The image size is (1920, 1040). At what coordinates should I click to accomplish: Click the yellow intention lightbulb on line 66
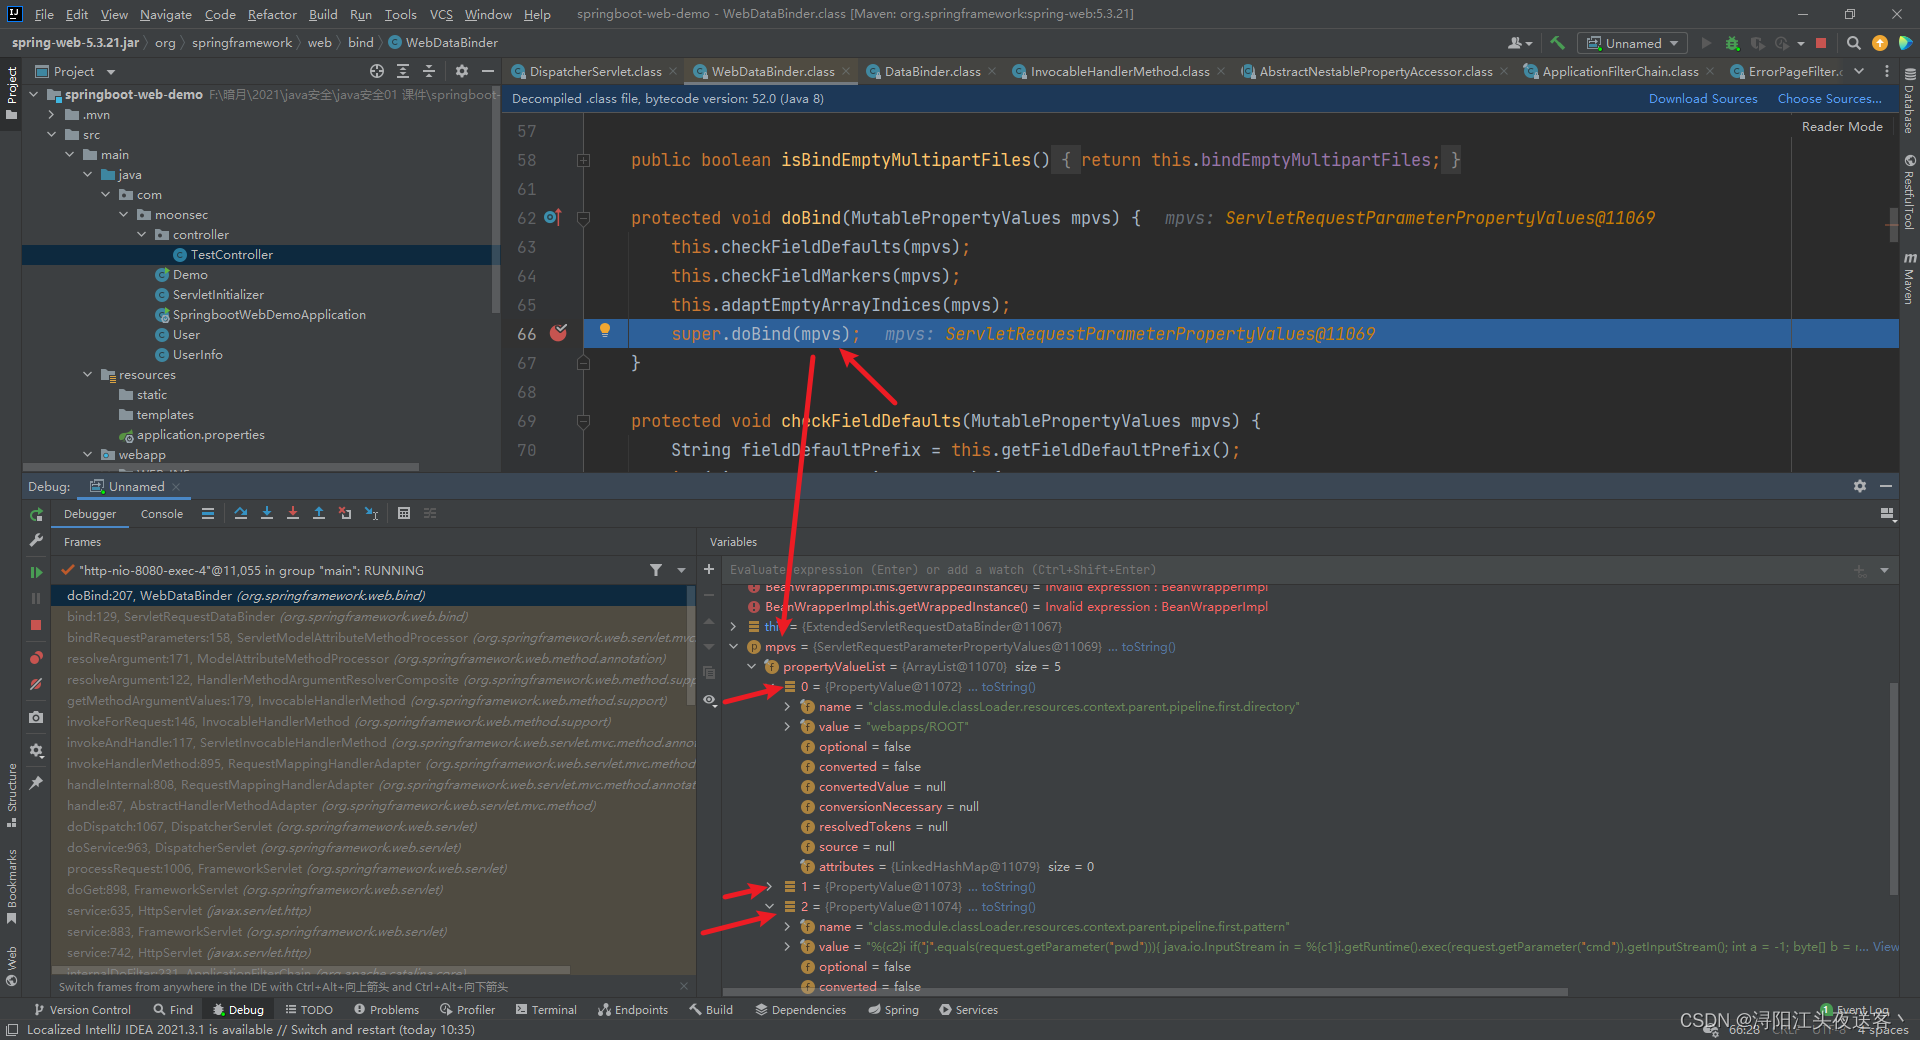(604, 331)
